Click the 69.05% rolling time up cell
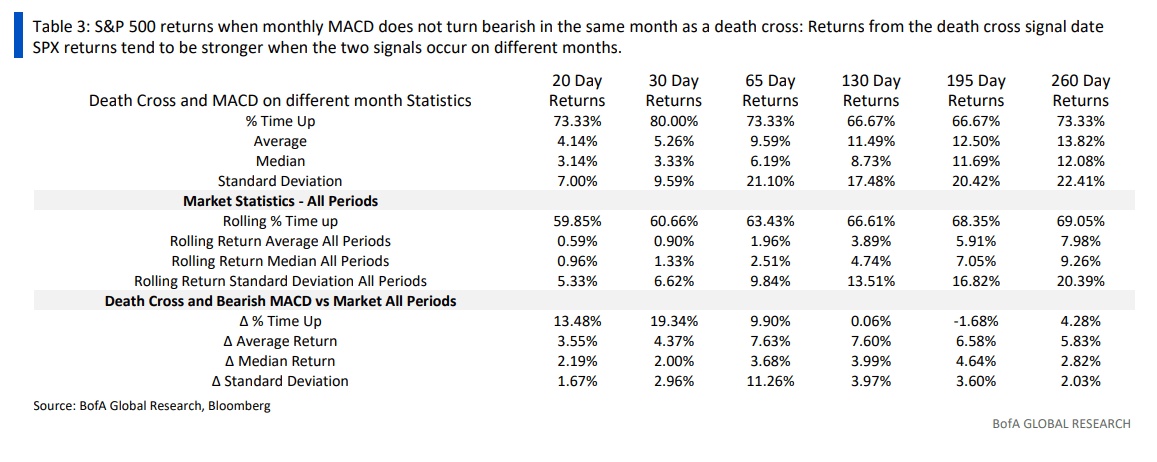 pyautogui.click(x=1080, y=221)
